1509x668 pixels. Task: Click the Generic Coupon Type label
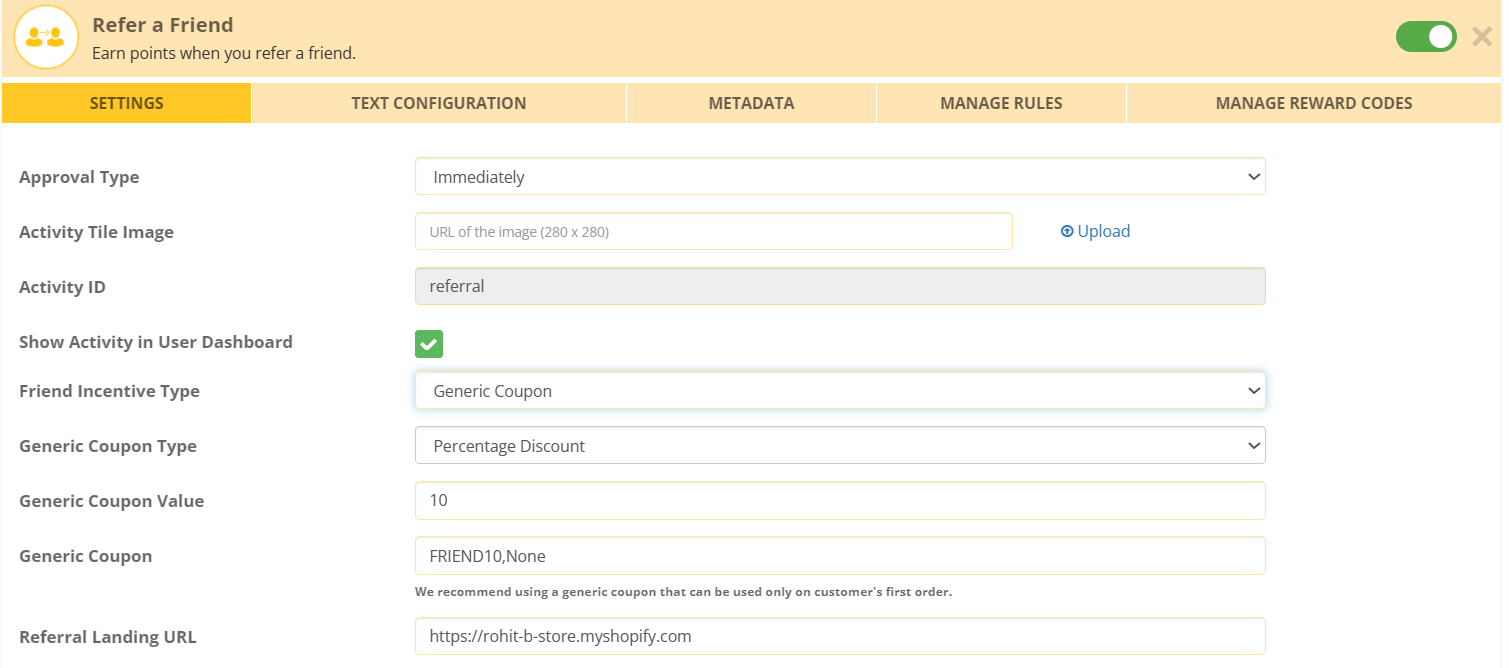(x=108, y=446)
